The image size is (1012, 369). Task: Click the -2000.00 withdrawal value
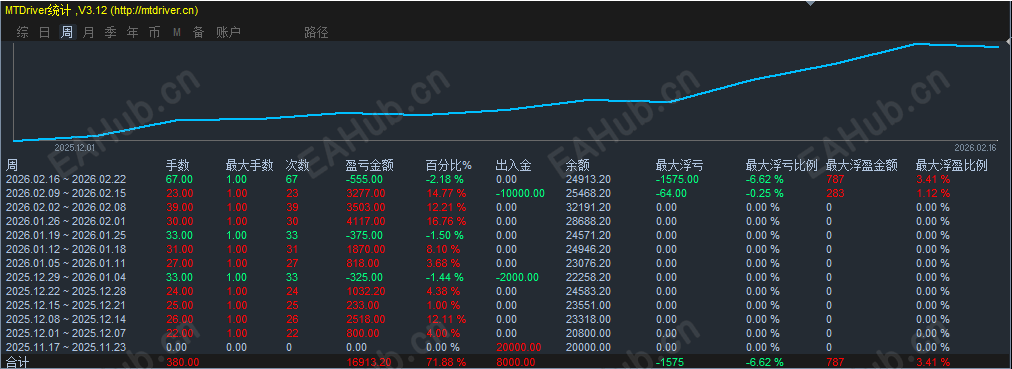coord(518,277)
